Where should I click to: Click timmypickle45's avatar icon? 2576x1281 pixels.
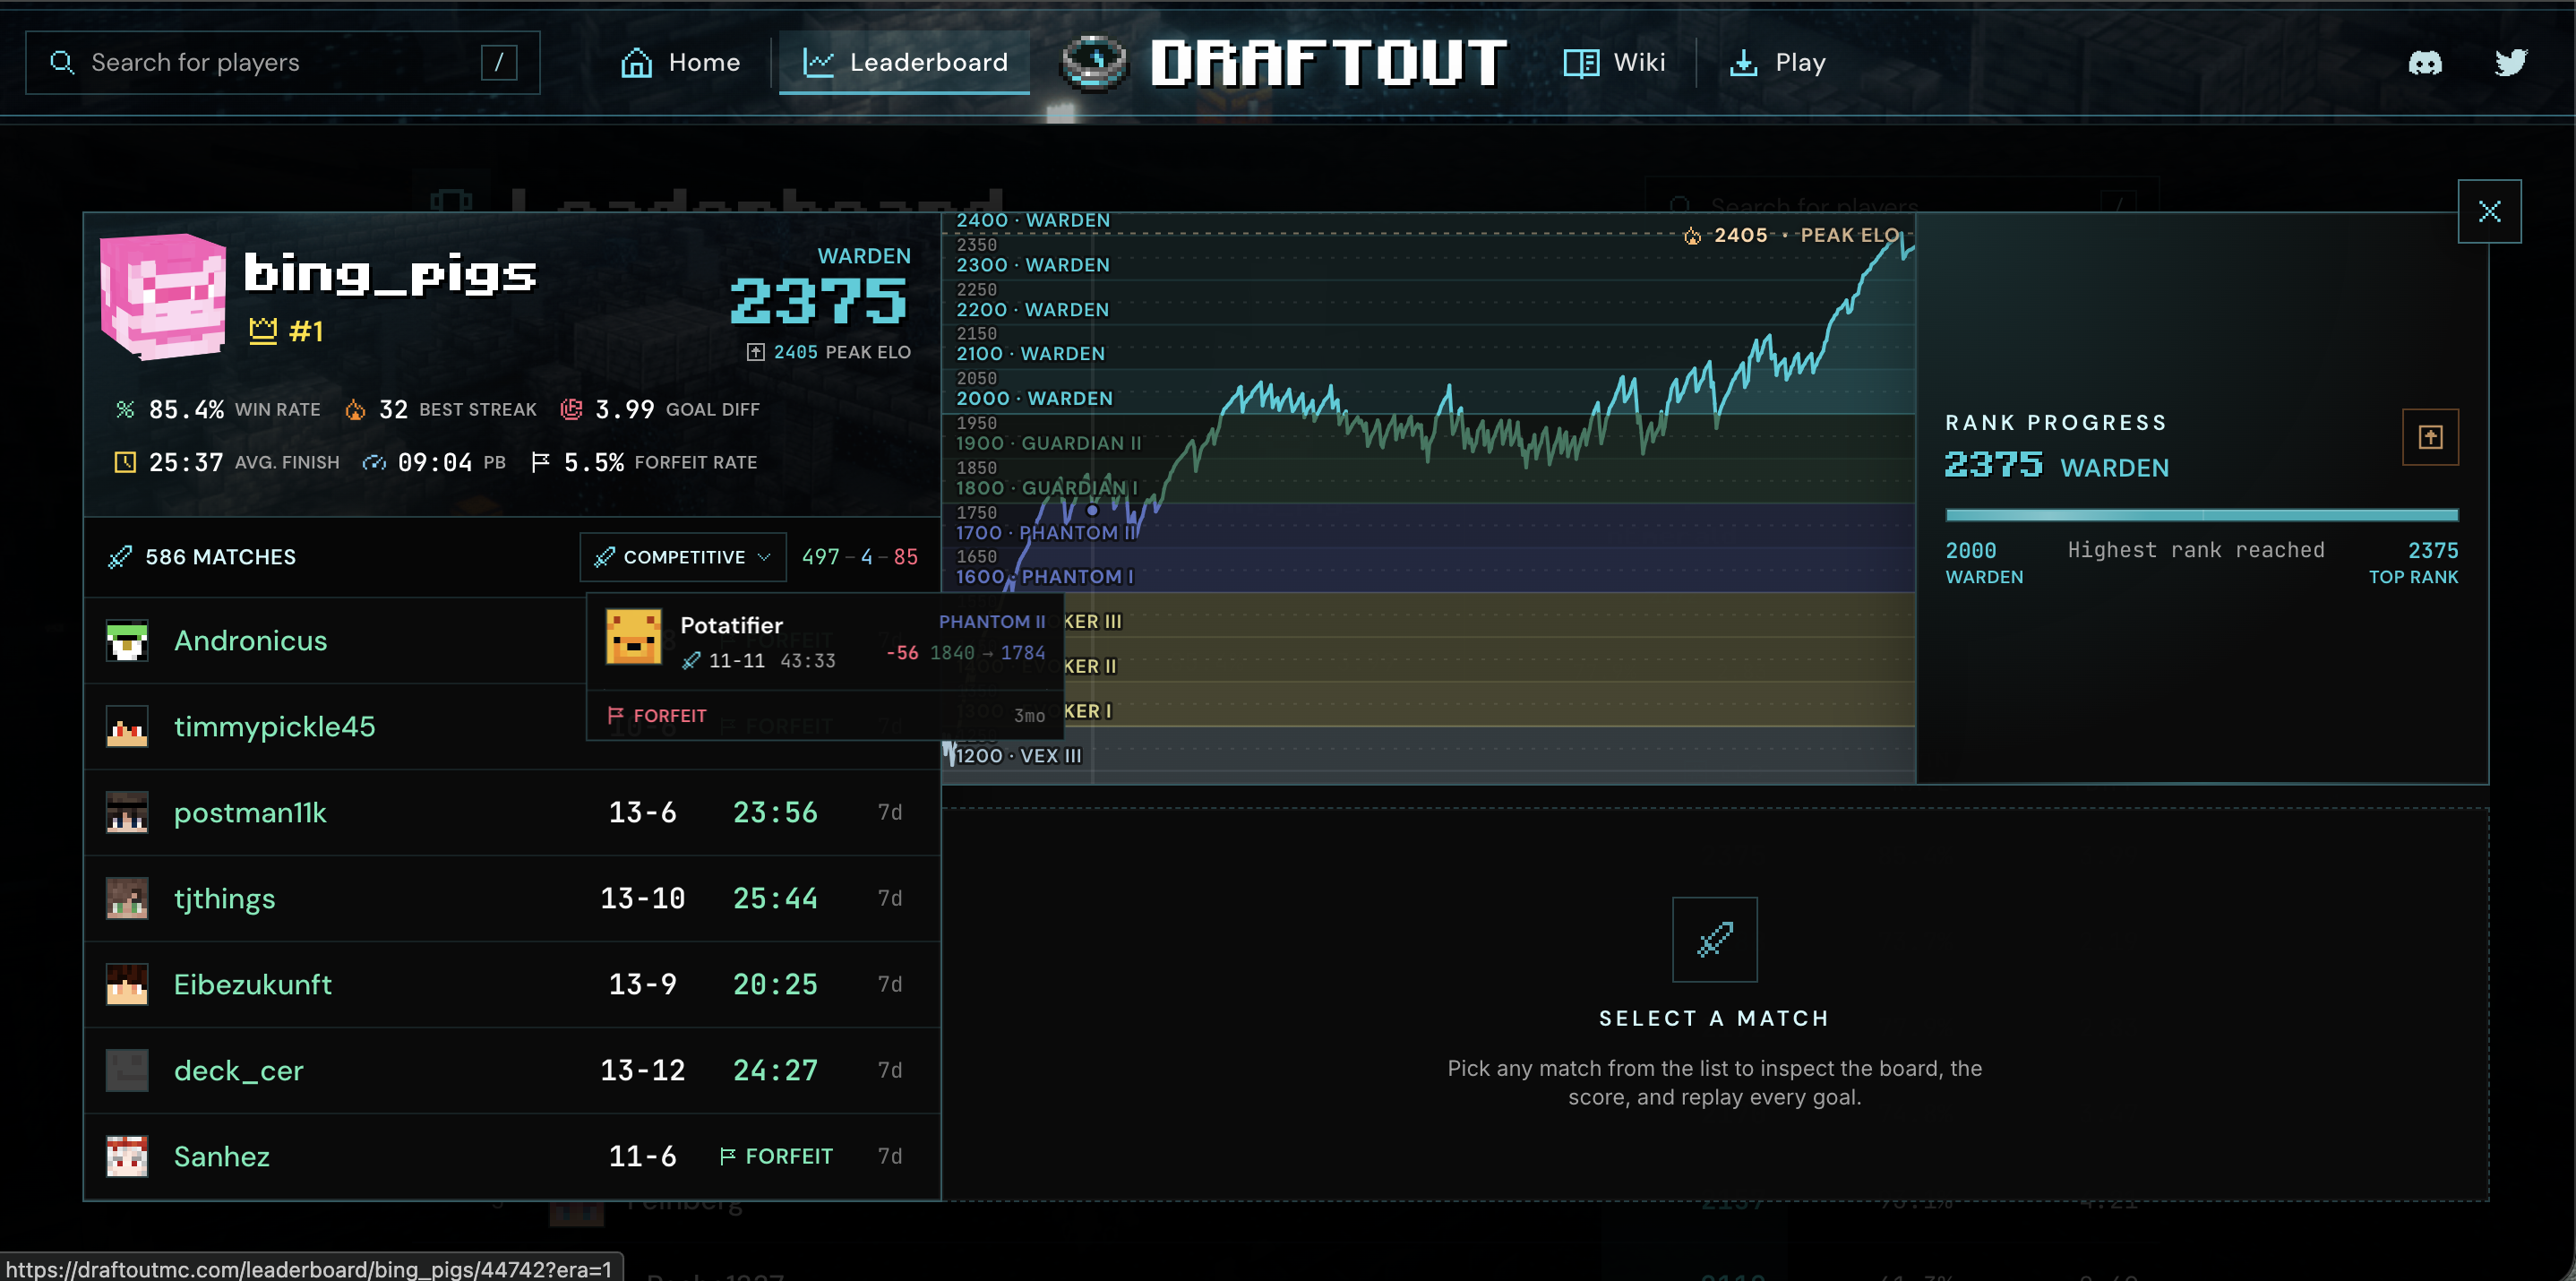tap(127, 727)
